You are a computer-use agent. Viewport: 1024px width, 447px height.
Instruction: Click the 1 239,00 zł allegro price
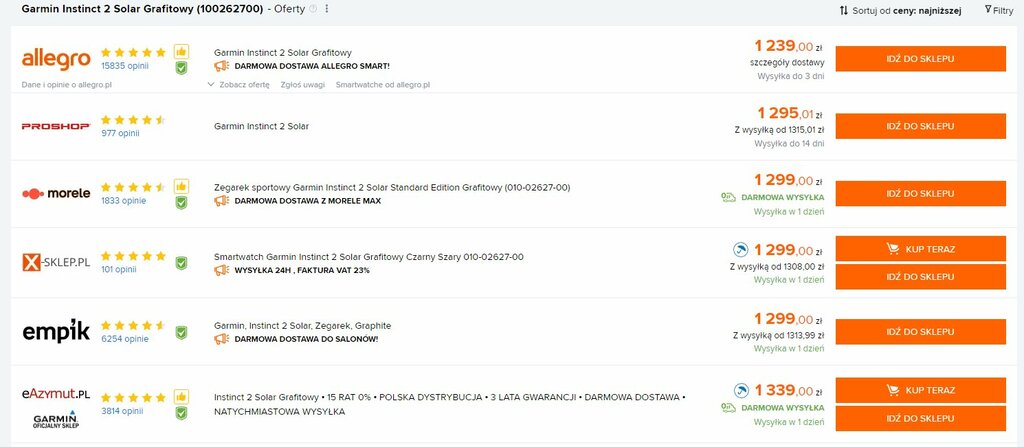pyautogui.click(x=788, y=46)
